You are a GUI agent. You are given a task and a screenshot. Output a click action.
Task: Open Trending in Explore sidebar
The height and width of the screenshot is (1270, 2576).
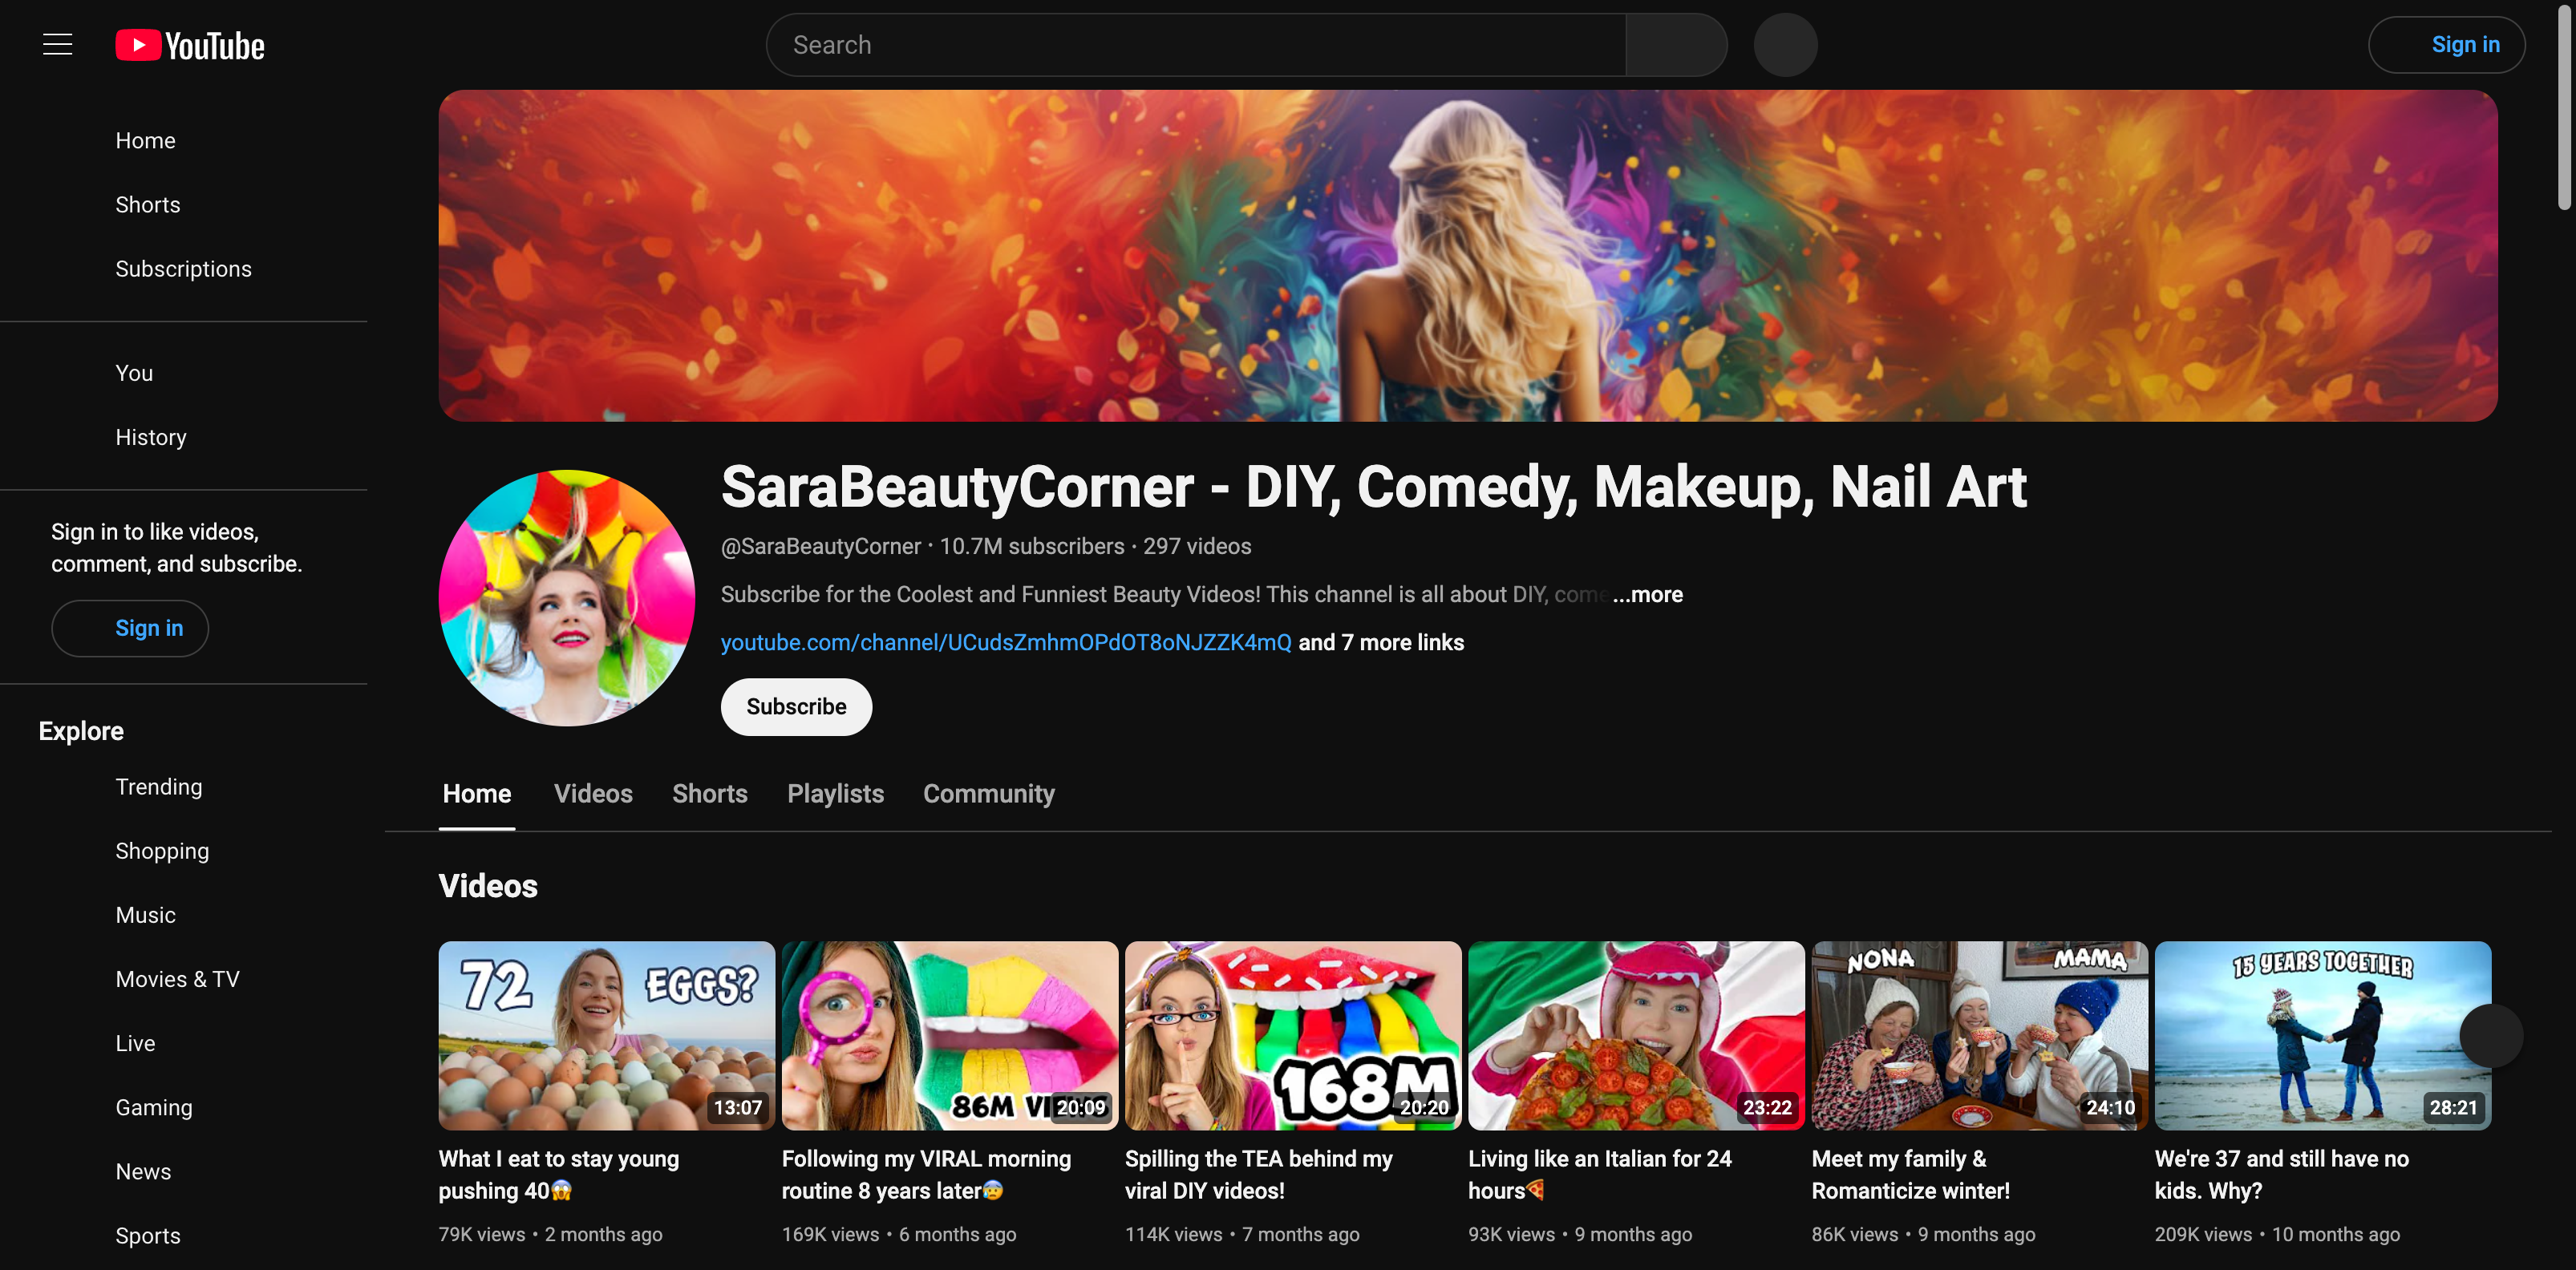(158, 786)
